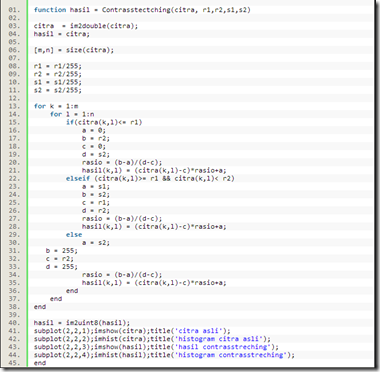Click the subplot(2,2,2) 'histogram citra asli' line
The width and height of the screenshot is (380, 372).
click(152, 338)
